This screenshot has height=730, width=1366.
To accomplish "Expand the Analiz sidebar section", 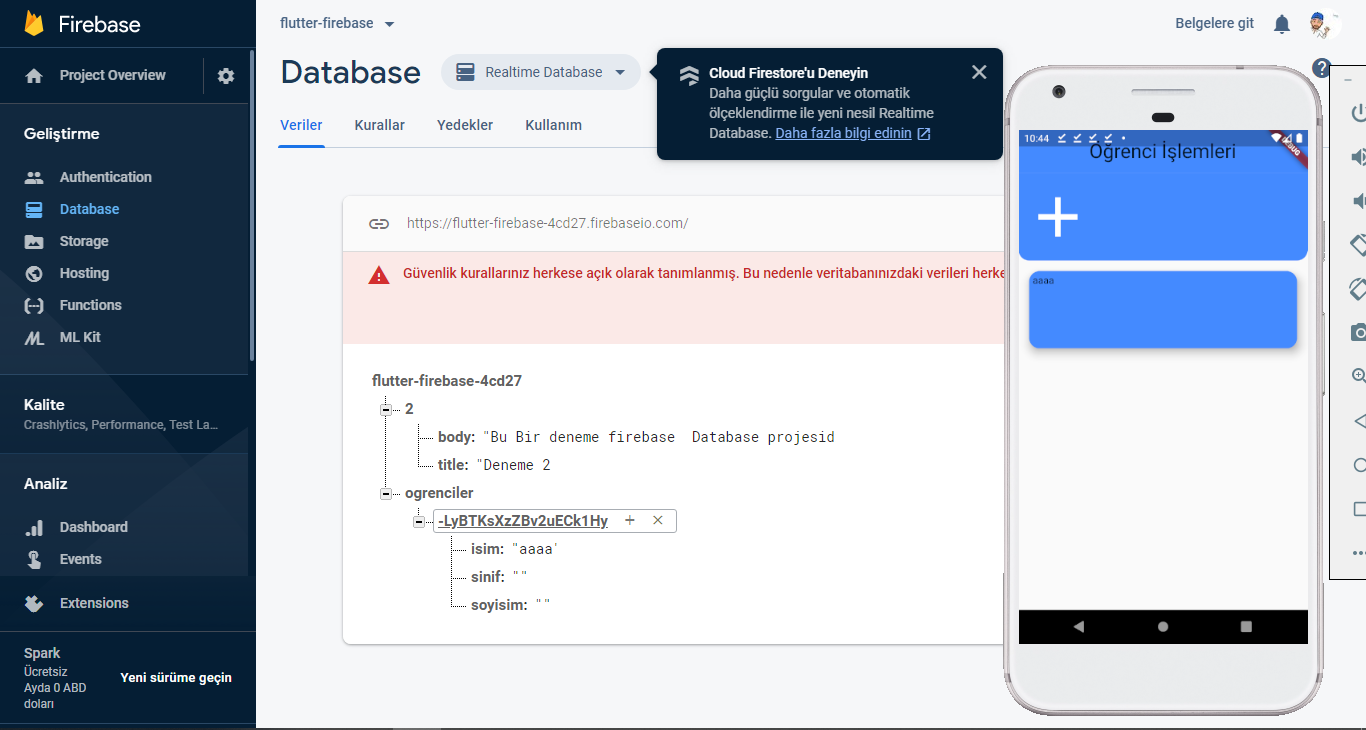I will [x=46, y=484].
